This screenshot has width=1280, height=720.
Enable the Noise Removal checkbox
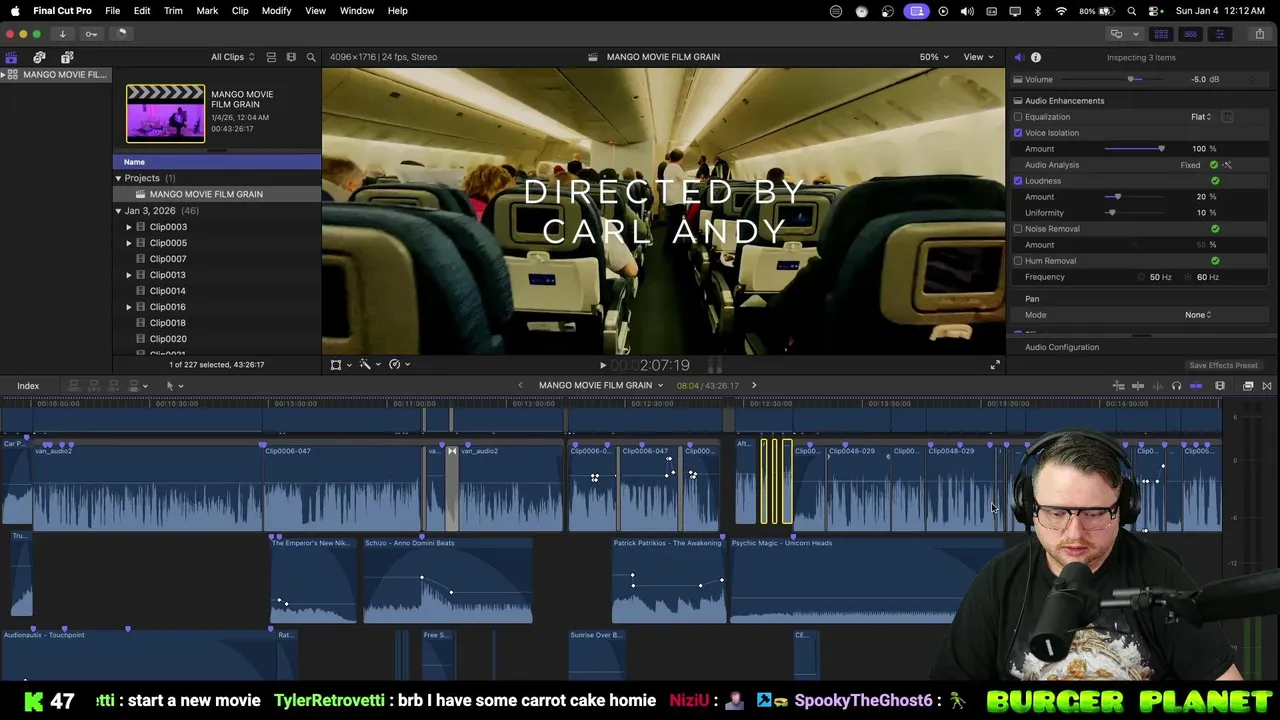click(1018, 229)
